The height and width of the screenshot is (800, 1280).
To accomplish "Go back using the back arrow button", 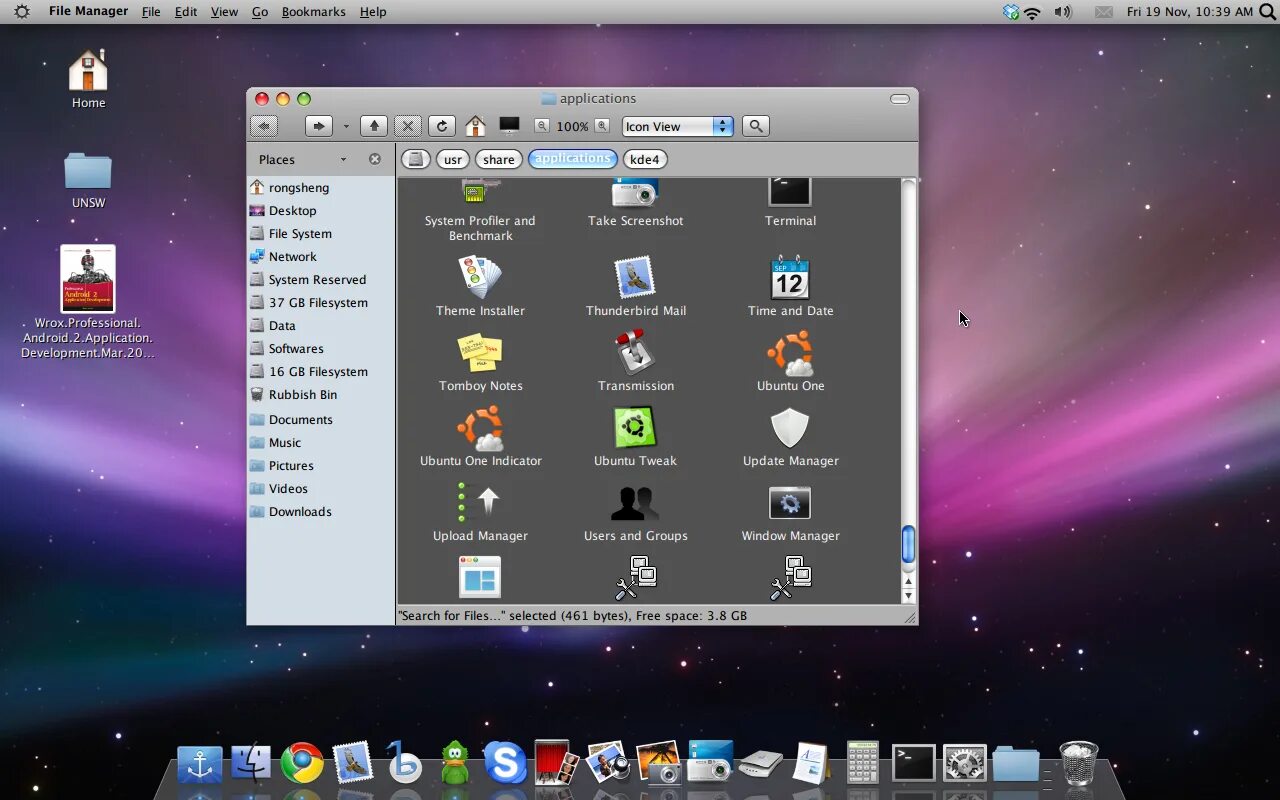I will click(264, 126).
